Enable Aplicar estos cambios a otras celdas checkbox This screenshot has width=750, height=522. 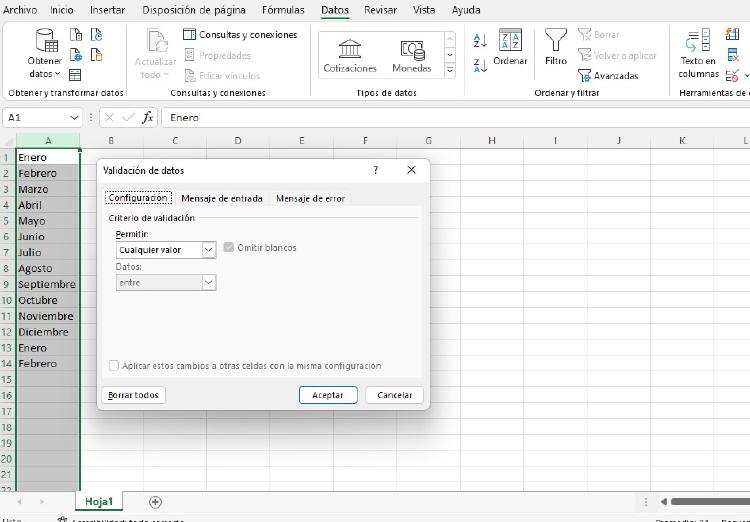[114, 366]
